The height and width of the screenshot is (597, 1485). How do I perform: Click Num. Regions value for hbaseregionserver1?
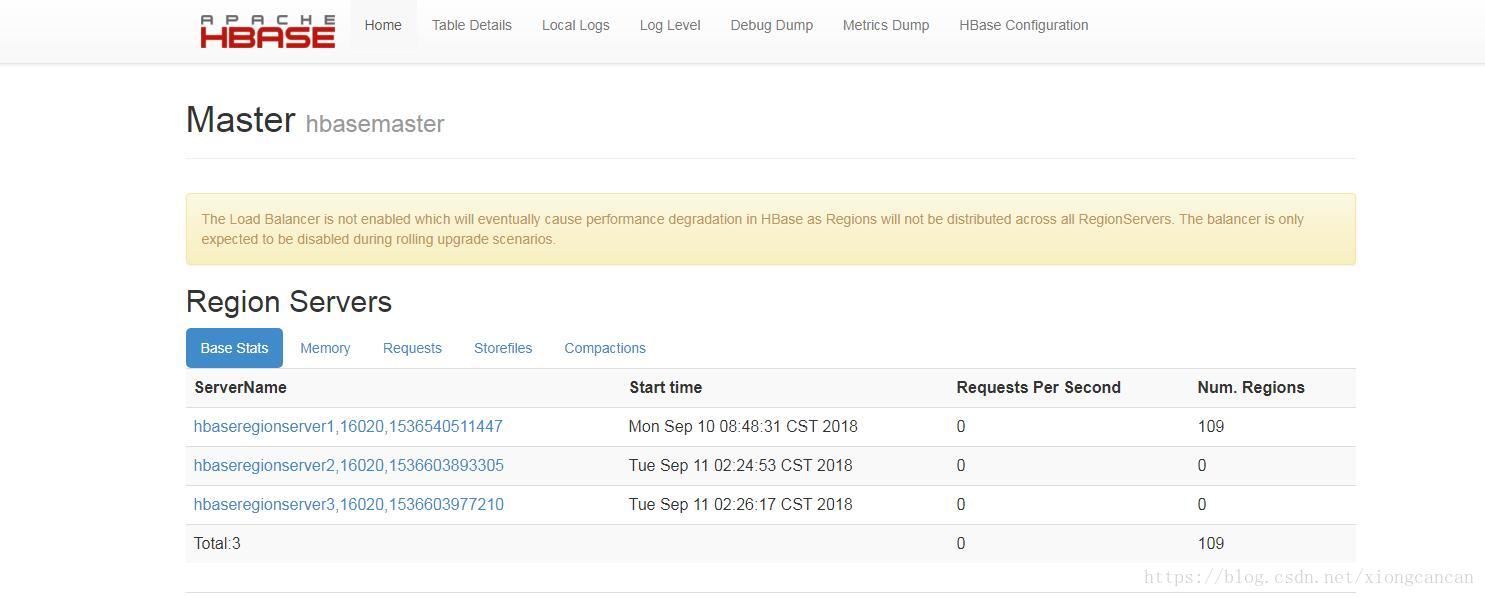coord(1211,426)
